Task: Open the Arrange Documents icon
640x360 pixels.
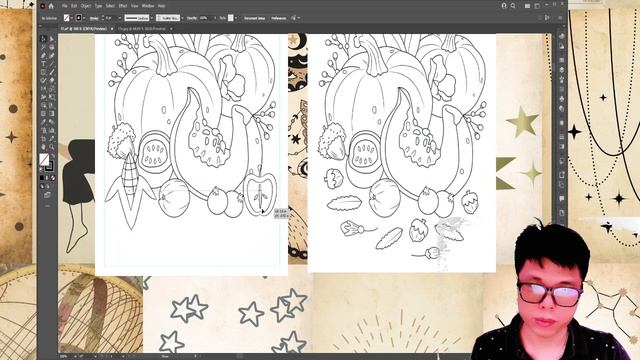Action: pos(527,6)
